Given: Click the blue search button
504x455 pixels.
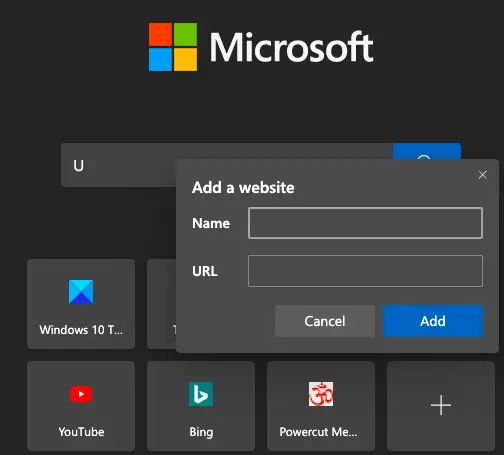Looking at the screenshot, I should pos(427,151).
